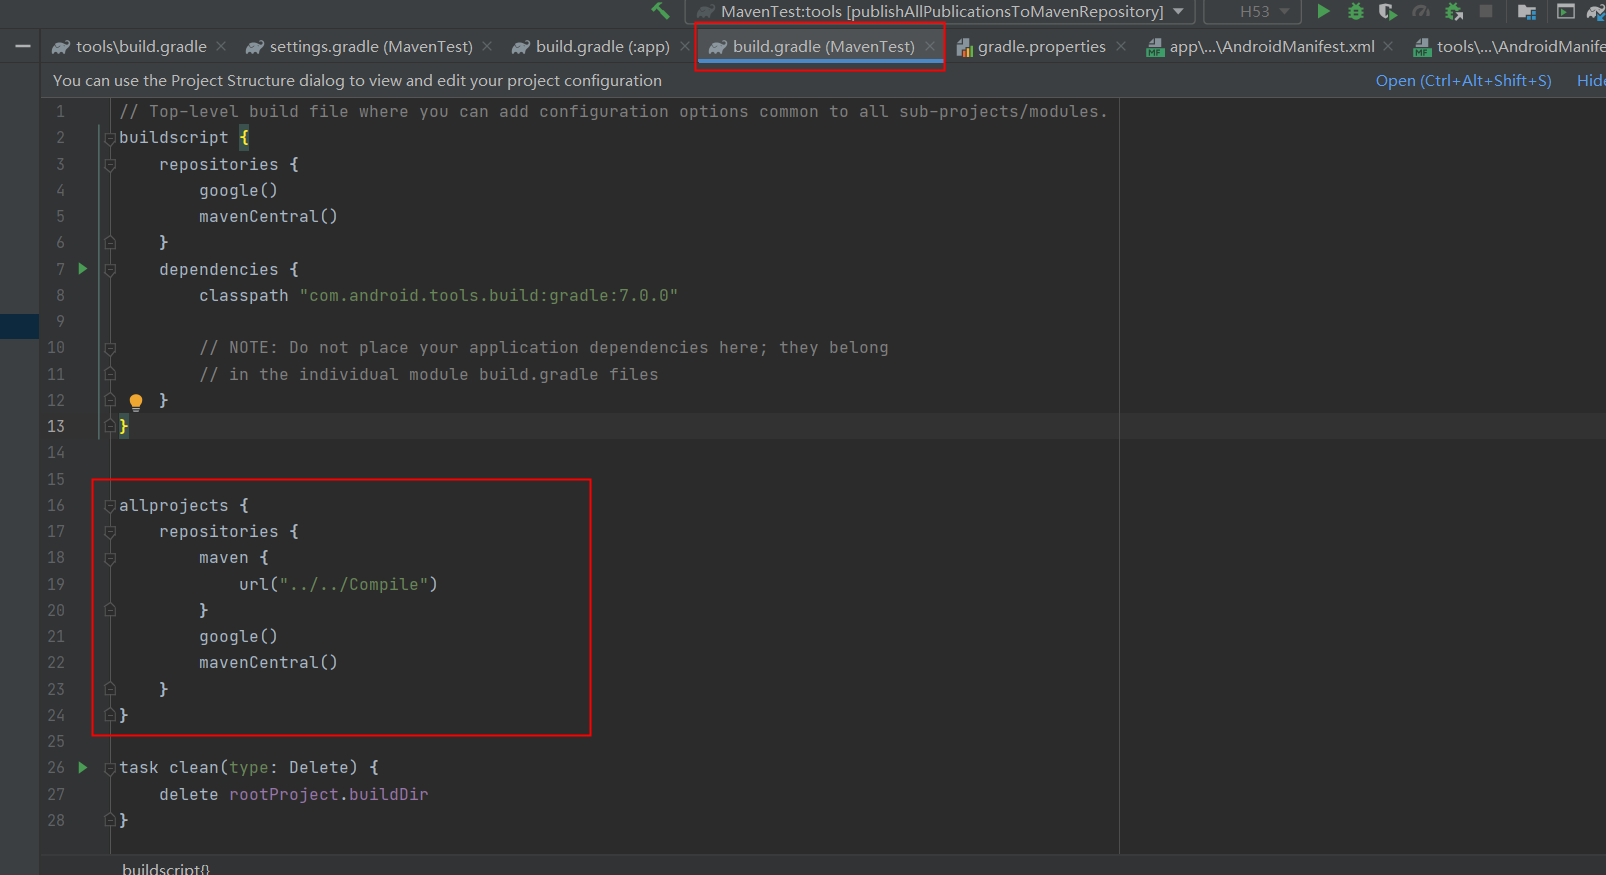Screen dimensions: 1606x875
Task: Open the H53 device selector dropdown
Action: [1252, 11]
